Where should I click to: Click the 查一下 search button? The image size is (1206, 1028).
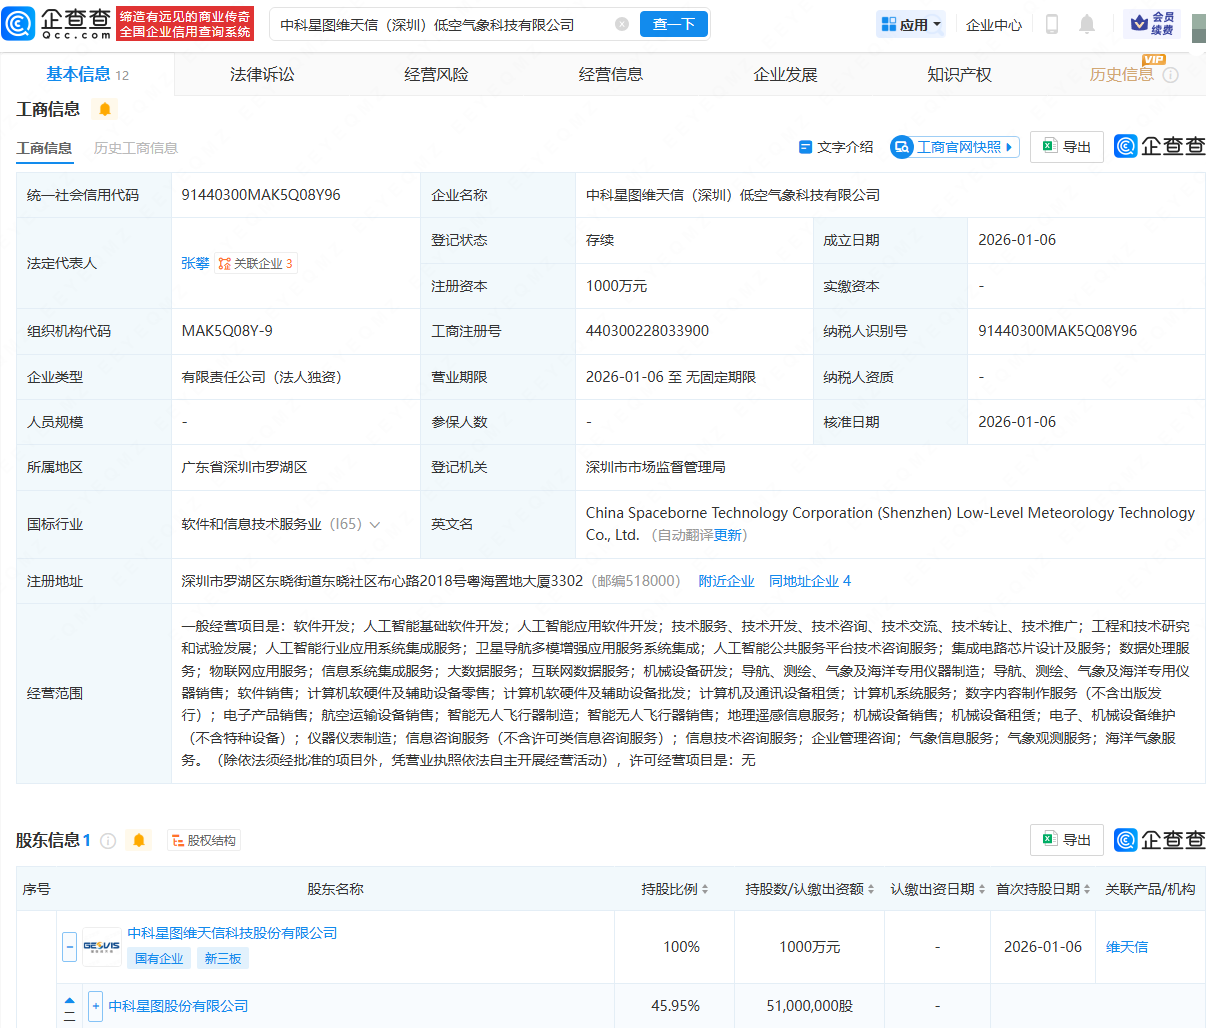(x=673, y=24)
